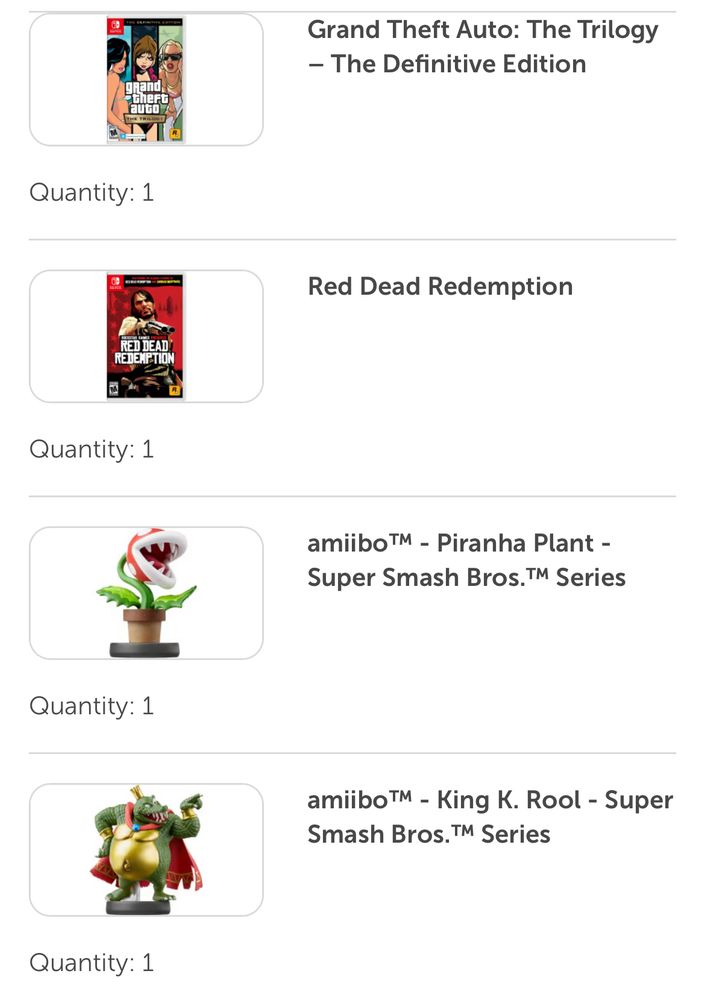The width and height of the screenshot is (705, 1000).
Task: Click Rockstar logo on Red Dead Redemption cover
Action: [x=175, y=390]
